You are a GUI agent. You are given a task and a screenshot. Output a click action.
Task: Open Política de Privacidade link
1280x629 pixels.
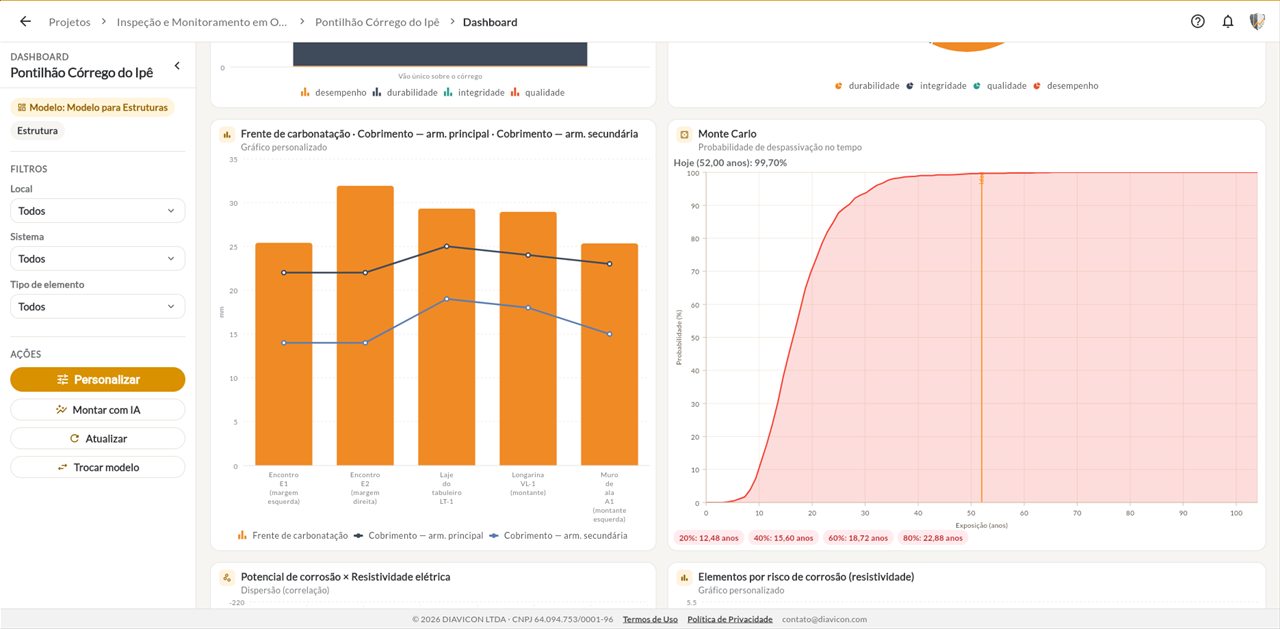coord(730,619)
